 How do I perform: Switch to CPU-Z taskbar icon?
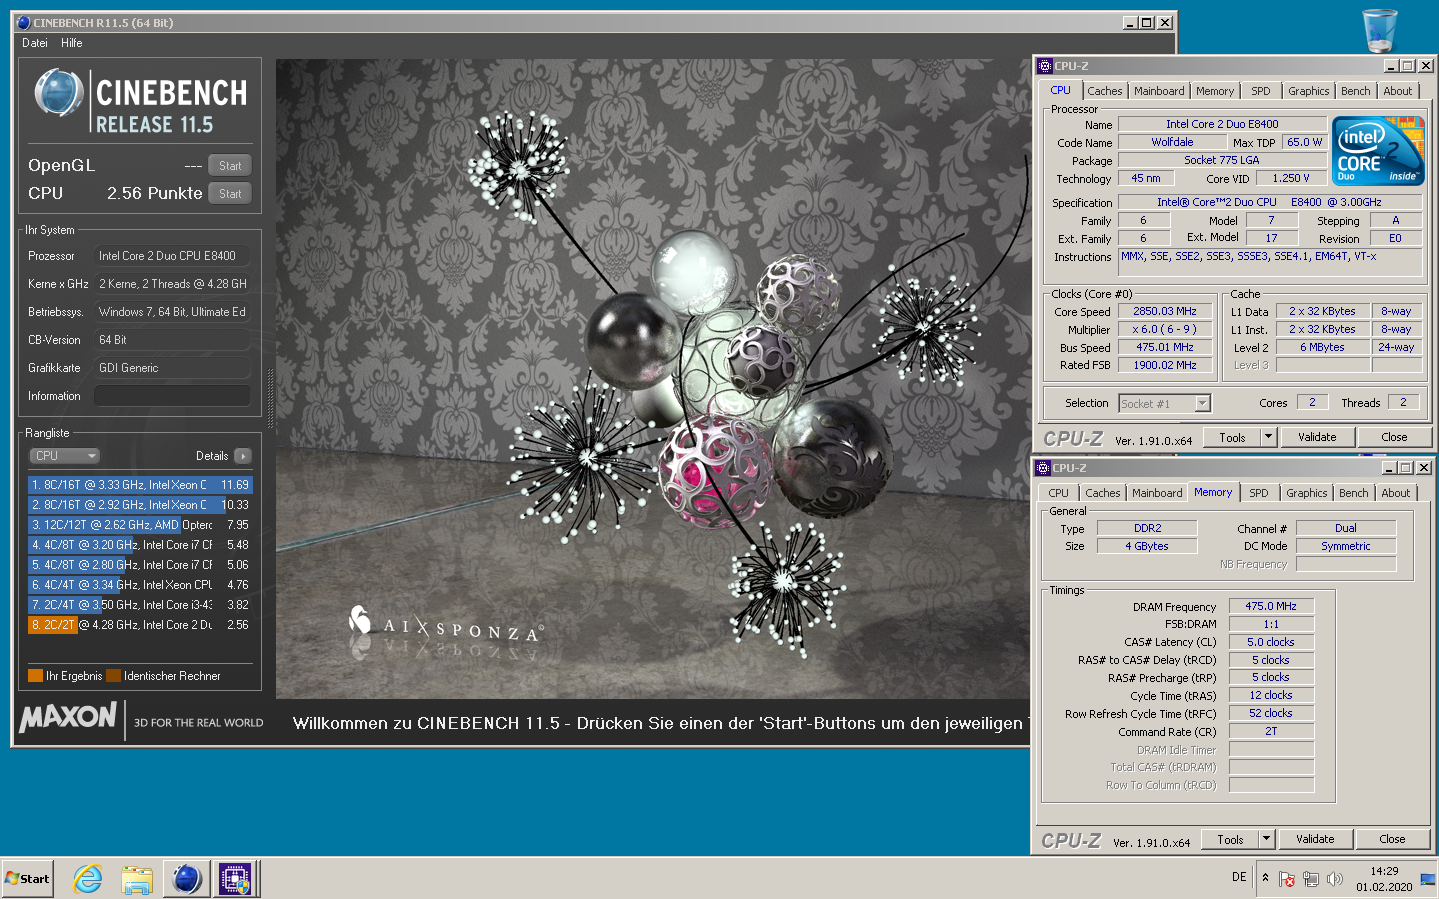click(x=235, y=879)
